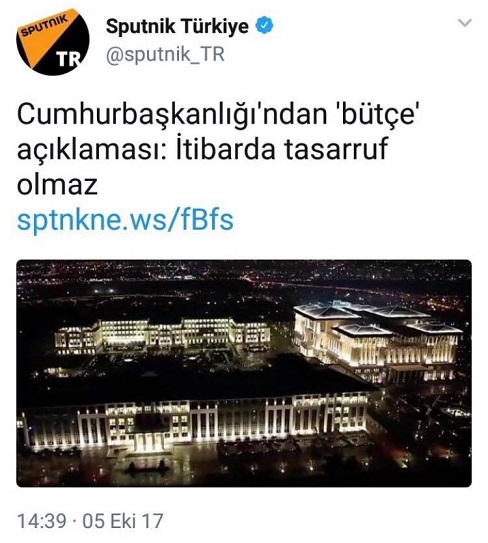Viewport: 488px width, 543px height.
Task: Click the white TR letters in logo
Action: tap(69, 60)
